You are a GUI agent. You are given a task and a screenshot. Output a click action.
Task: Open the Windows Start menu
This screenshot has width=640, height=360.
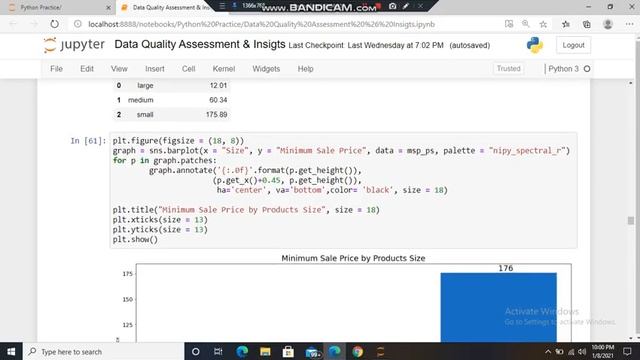[x=11, y=351]
